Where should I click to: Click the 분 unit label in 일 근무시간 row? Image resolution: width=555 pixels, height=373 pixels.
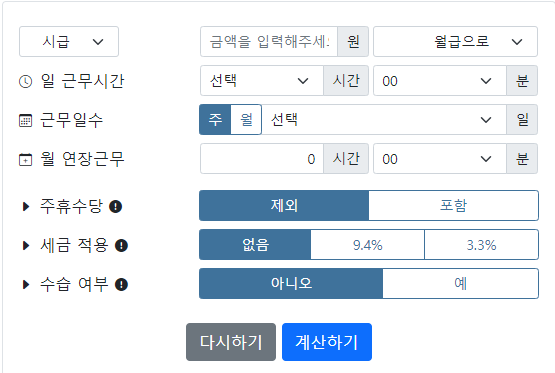click(x=522, y=81)
